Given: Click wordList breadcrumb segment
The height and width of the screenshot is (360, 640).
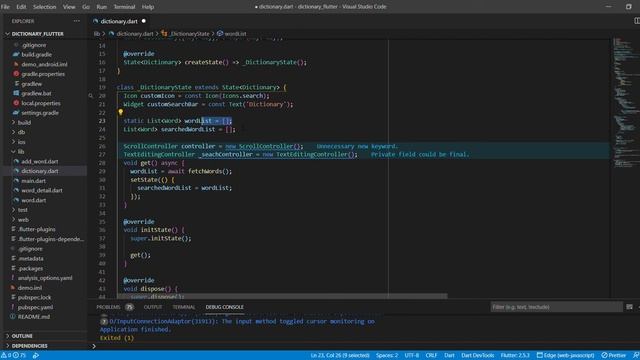Looking at the screenshot, I should point(235,34).
